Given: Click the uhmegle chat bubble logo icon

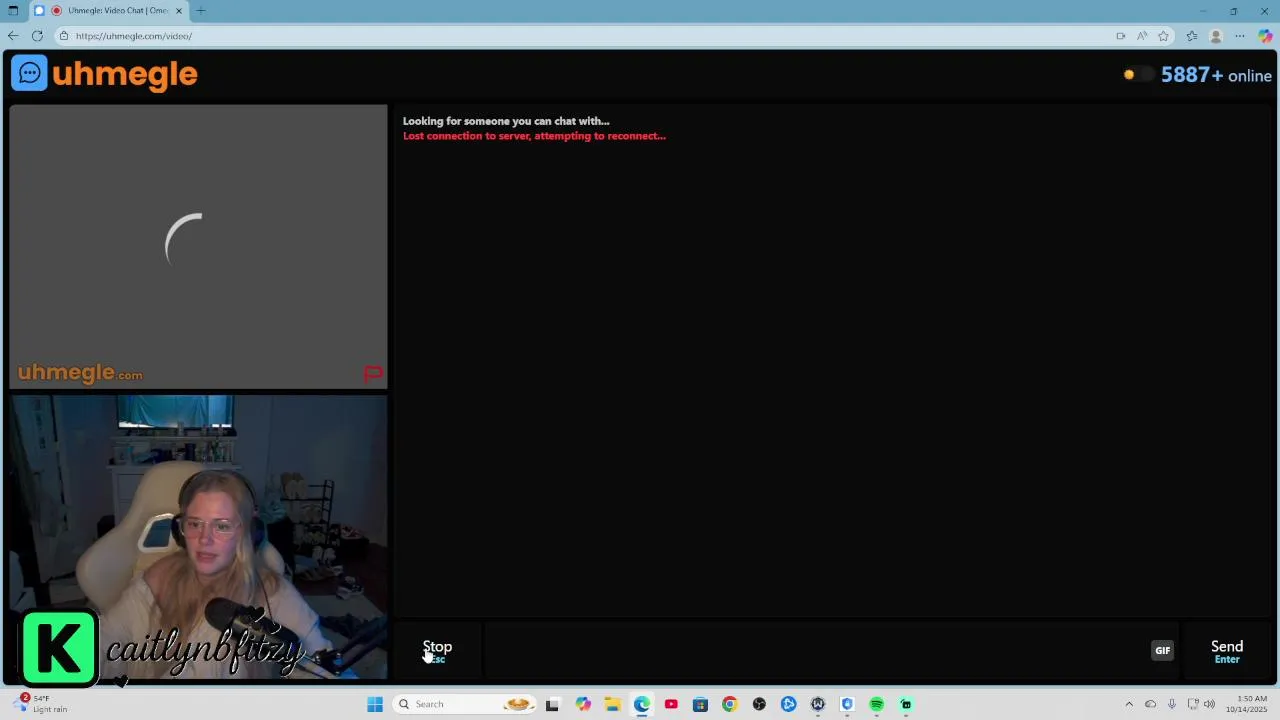Looking at the screenshot, I should [x=29, y=73].
